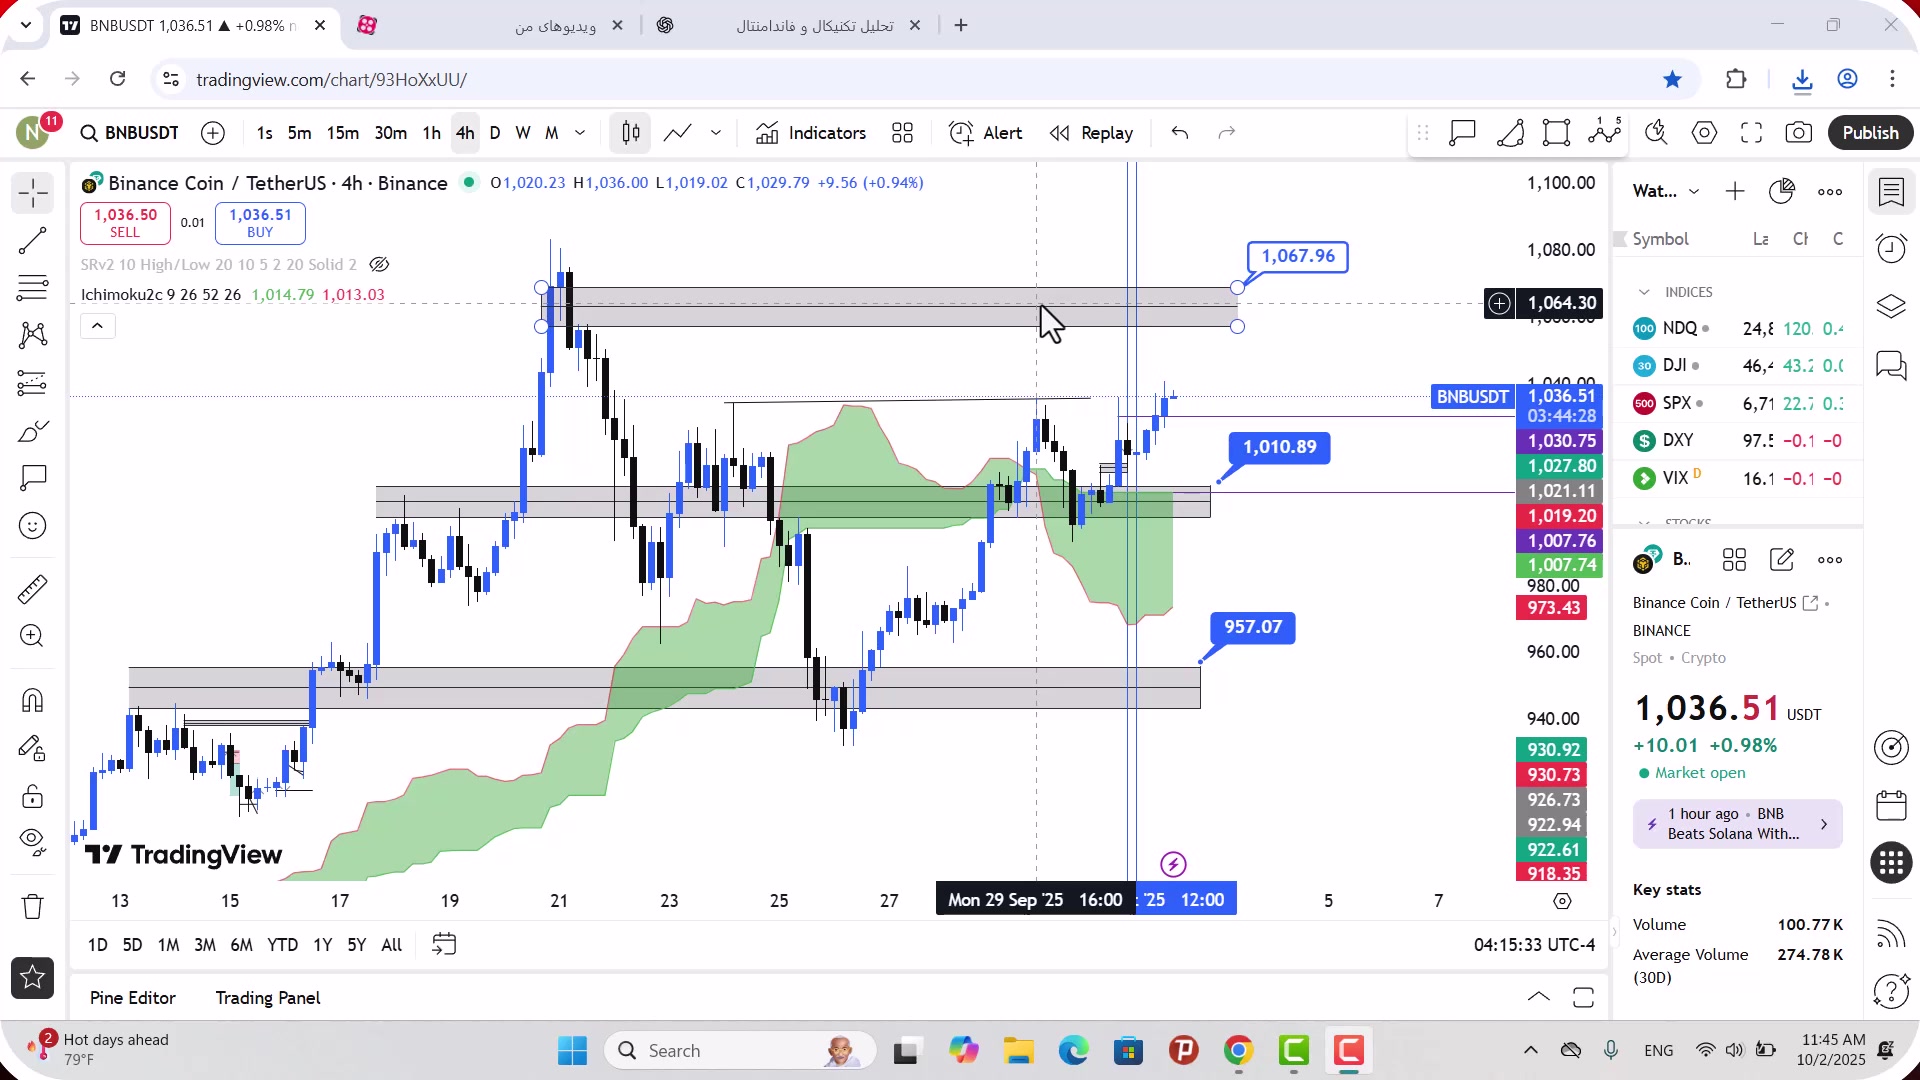Image resolution: width=1920 pixels, height=1080 pixels.
Task: Select the ruler measure tool
Action: pos(33,589)
